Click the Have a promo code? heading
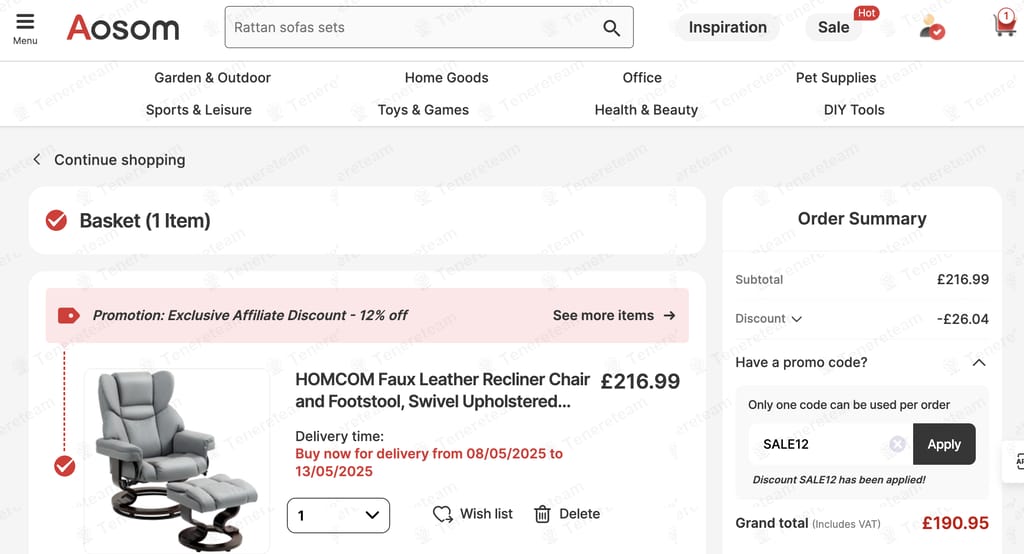 [x=801, y=363]
